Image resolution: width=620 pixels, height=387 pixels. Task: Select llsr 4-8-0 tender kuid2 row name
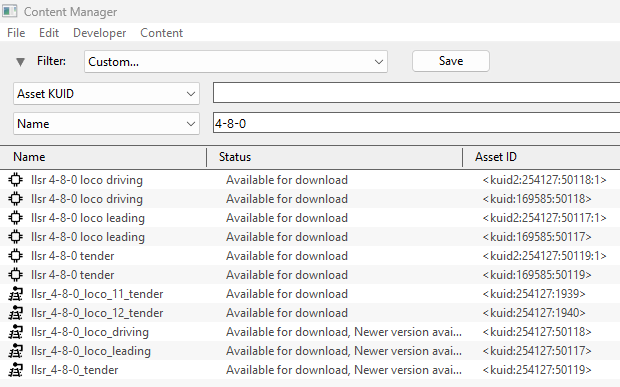click(73, 256)
